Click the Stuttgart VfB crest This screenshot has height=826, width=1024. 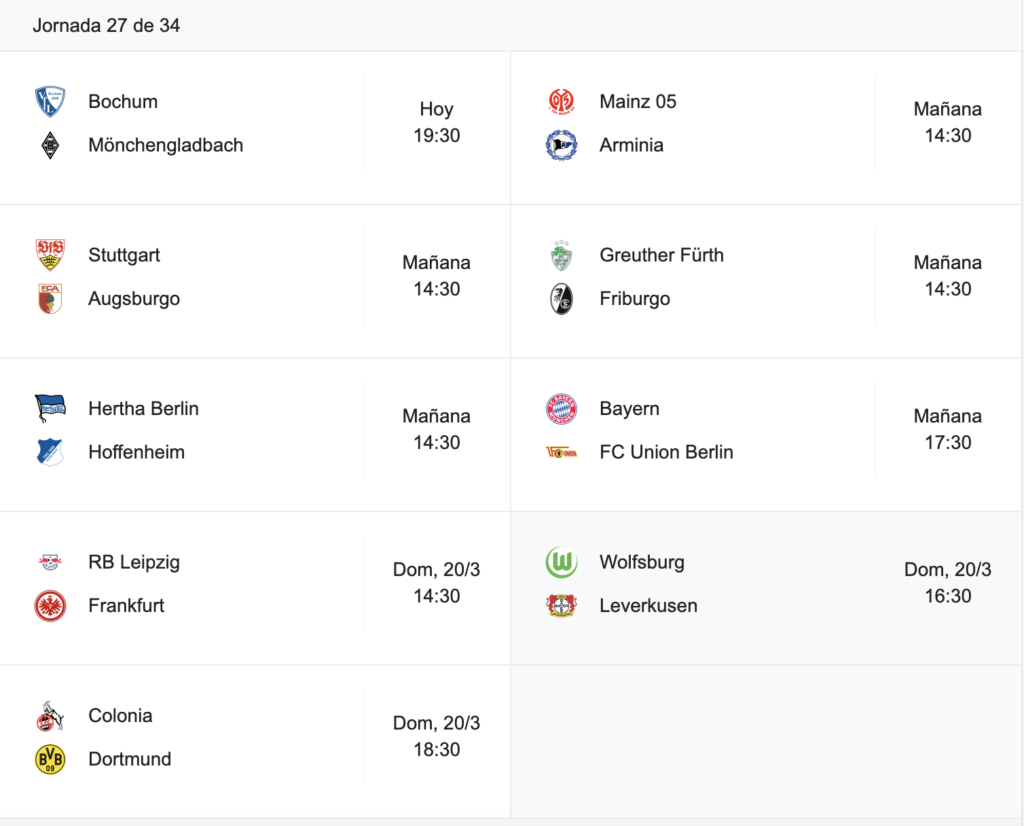tap(50, 255)
